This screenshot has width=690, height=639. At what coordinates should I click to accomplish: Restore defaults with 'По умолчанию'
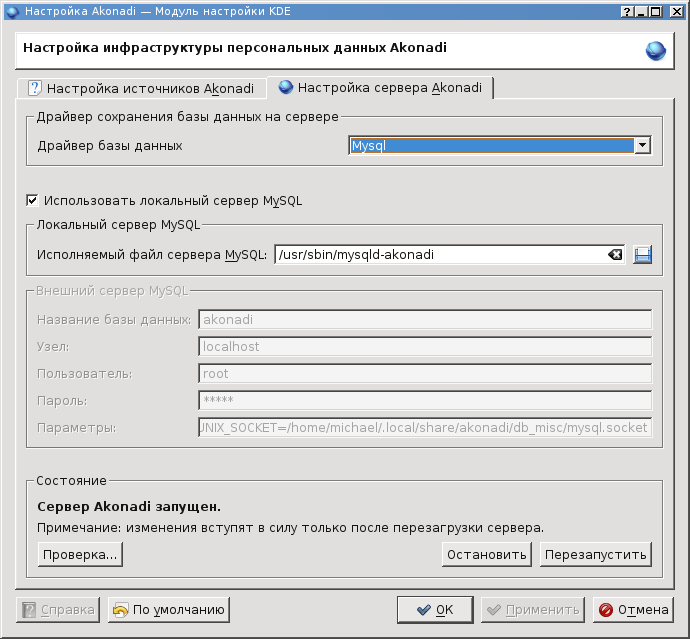169,610
